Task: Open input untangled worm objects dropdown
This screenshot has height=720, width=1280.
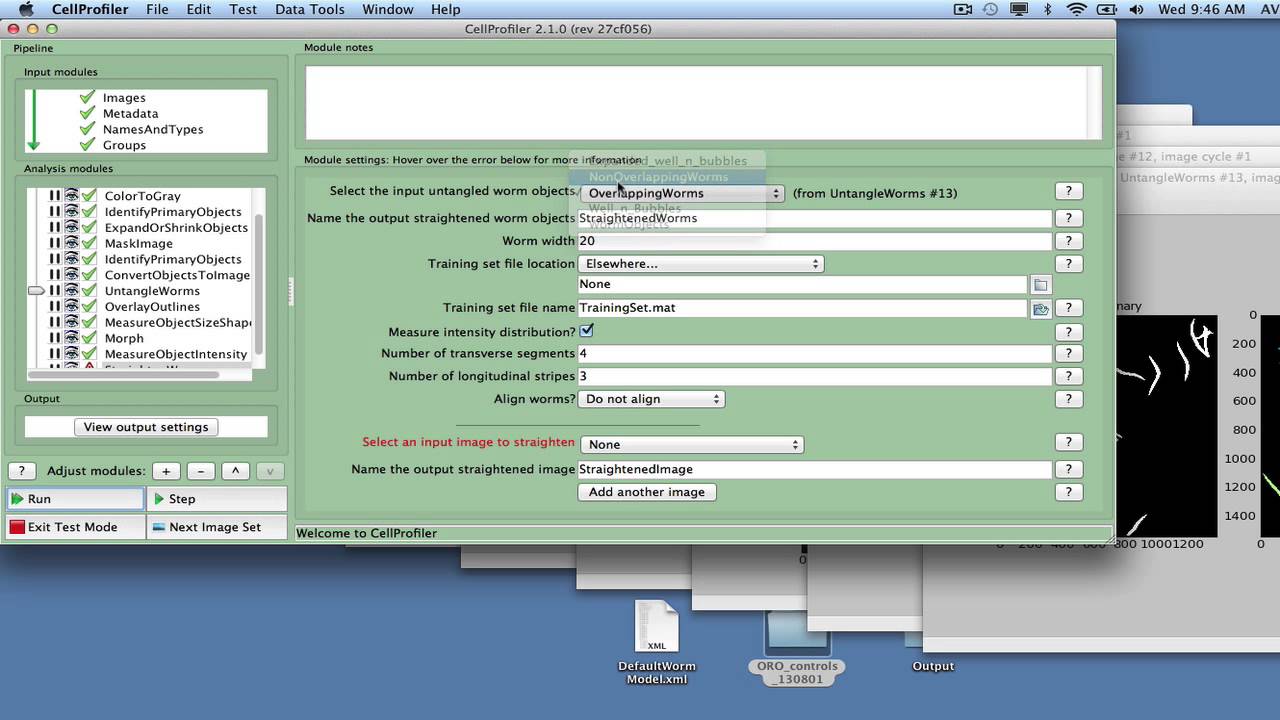Action: 682,193
